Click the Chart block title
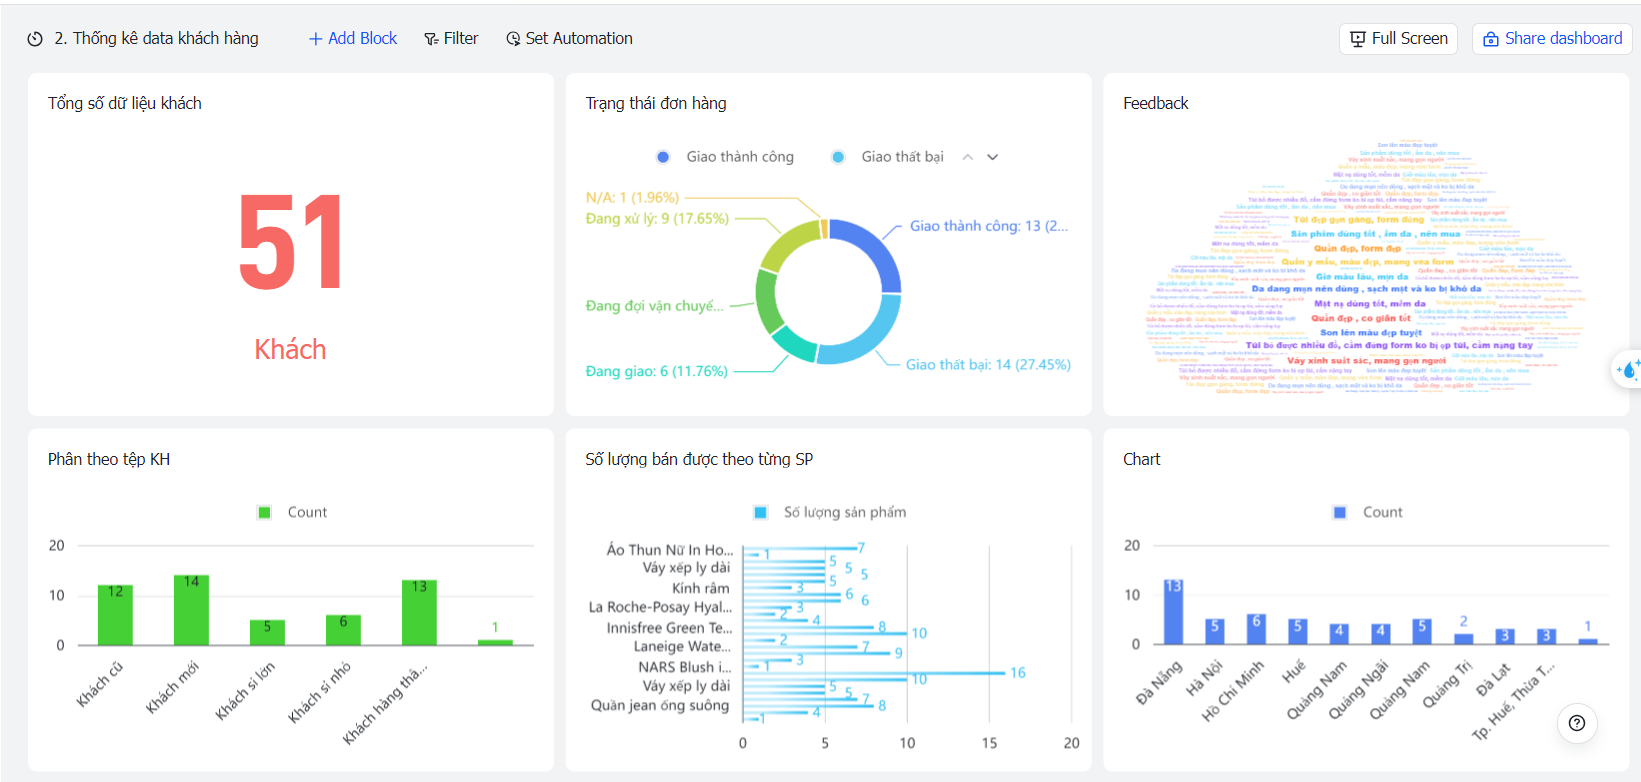This screenshot has width=1641, height=782. pyautogui.click(x=1141, y=459)
